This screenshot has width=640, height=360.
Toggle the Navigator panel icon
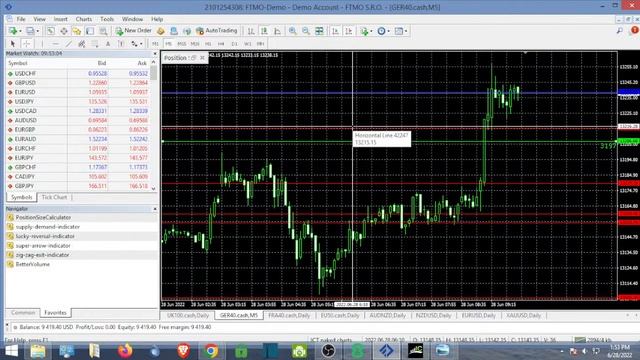tap(77, 31)
